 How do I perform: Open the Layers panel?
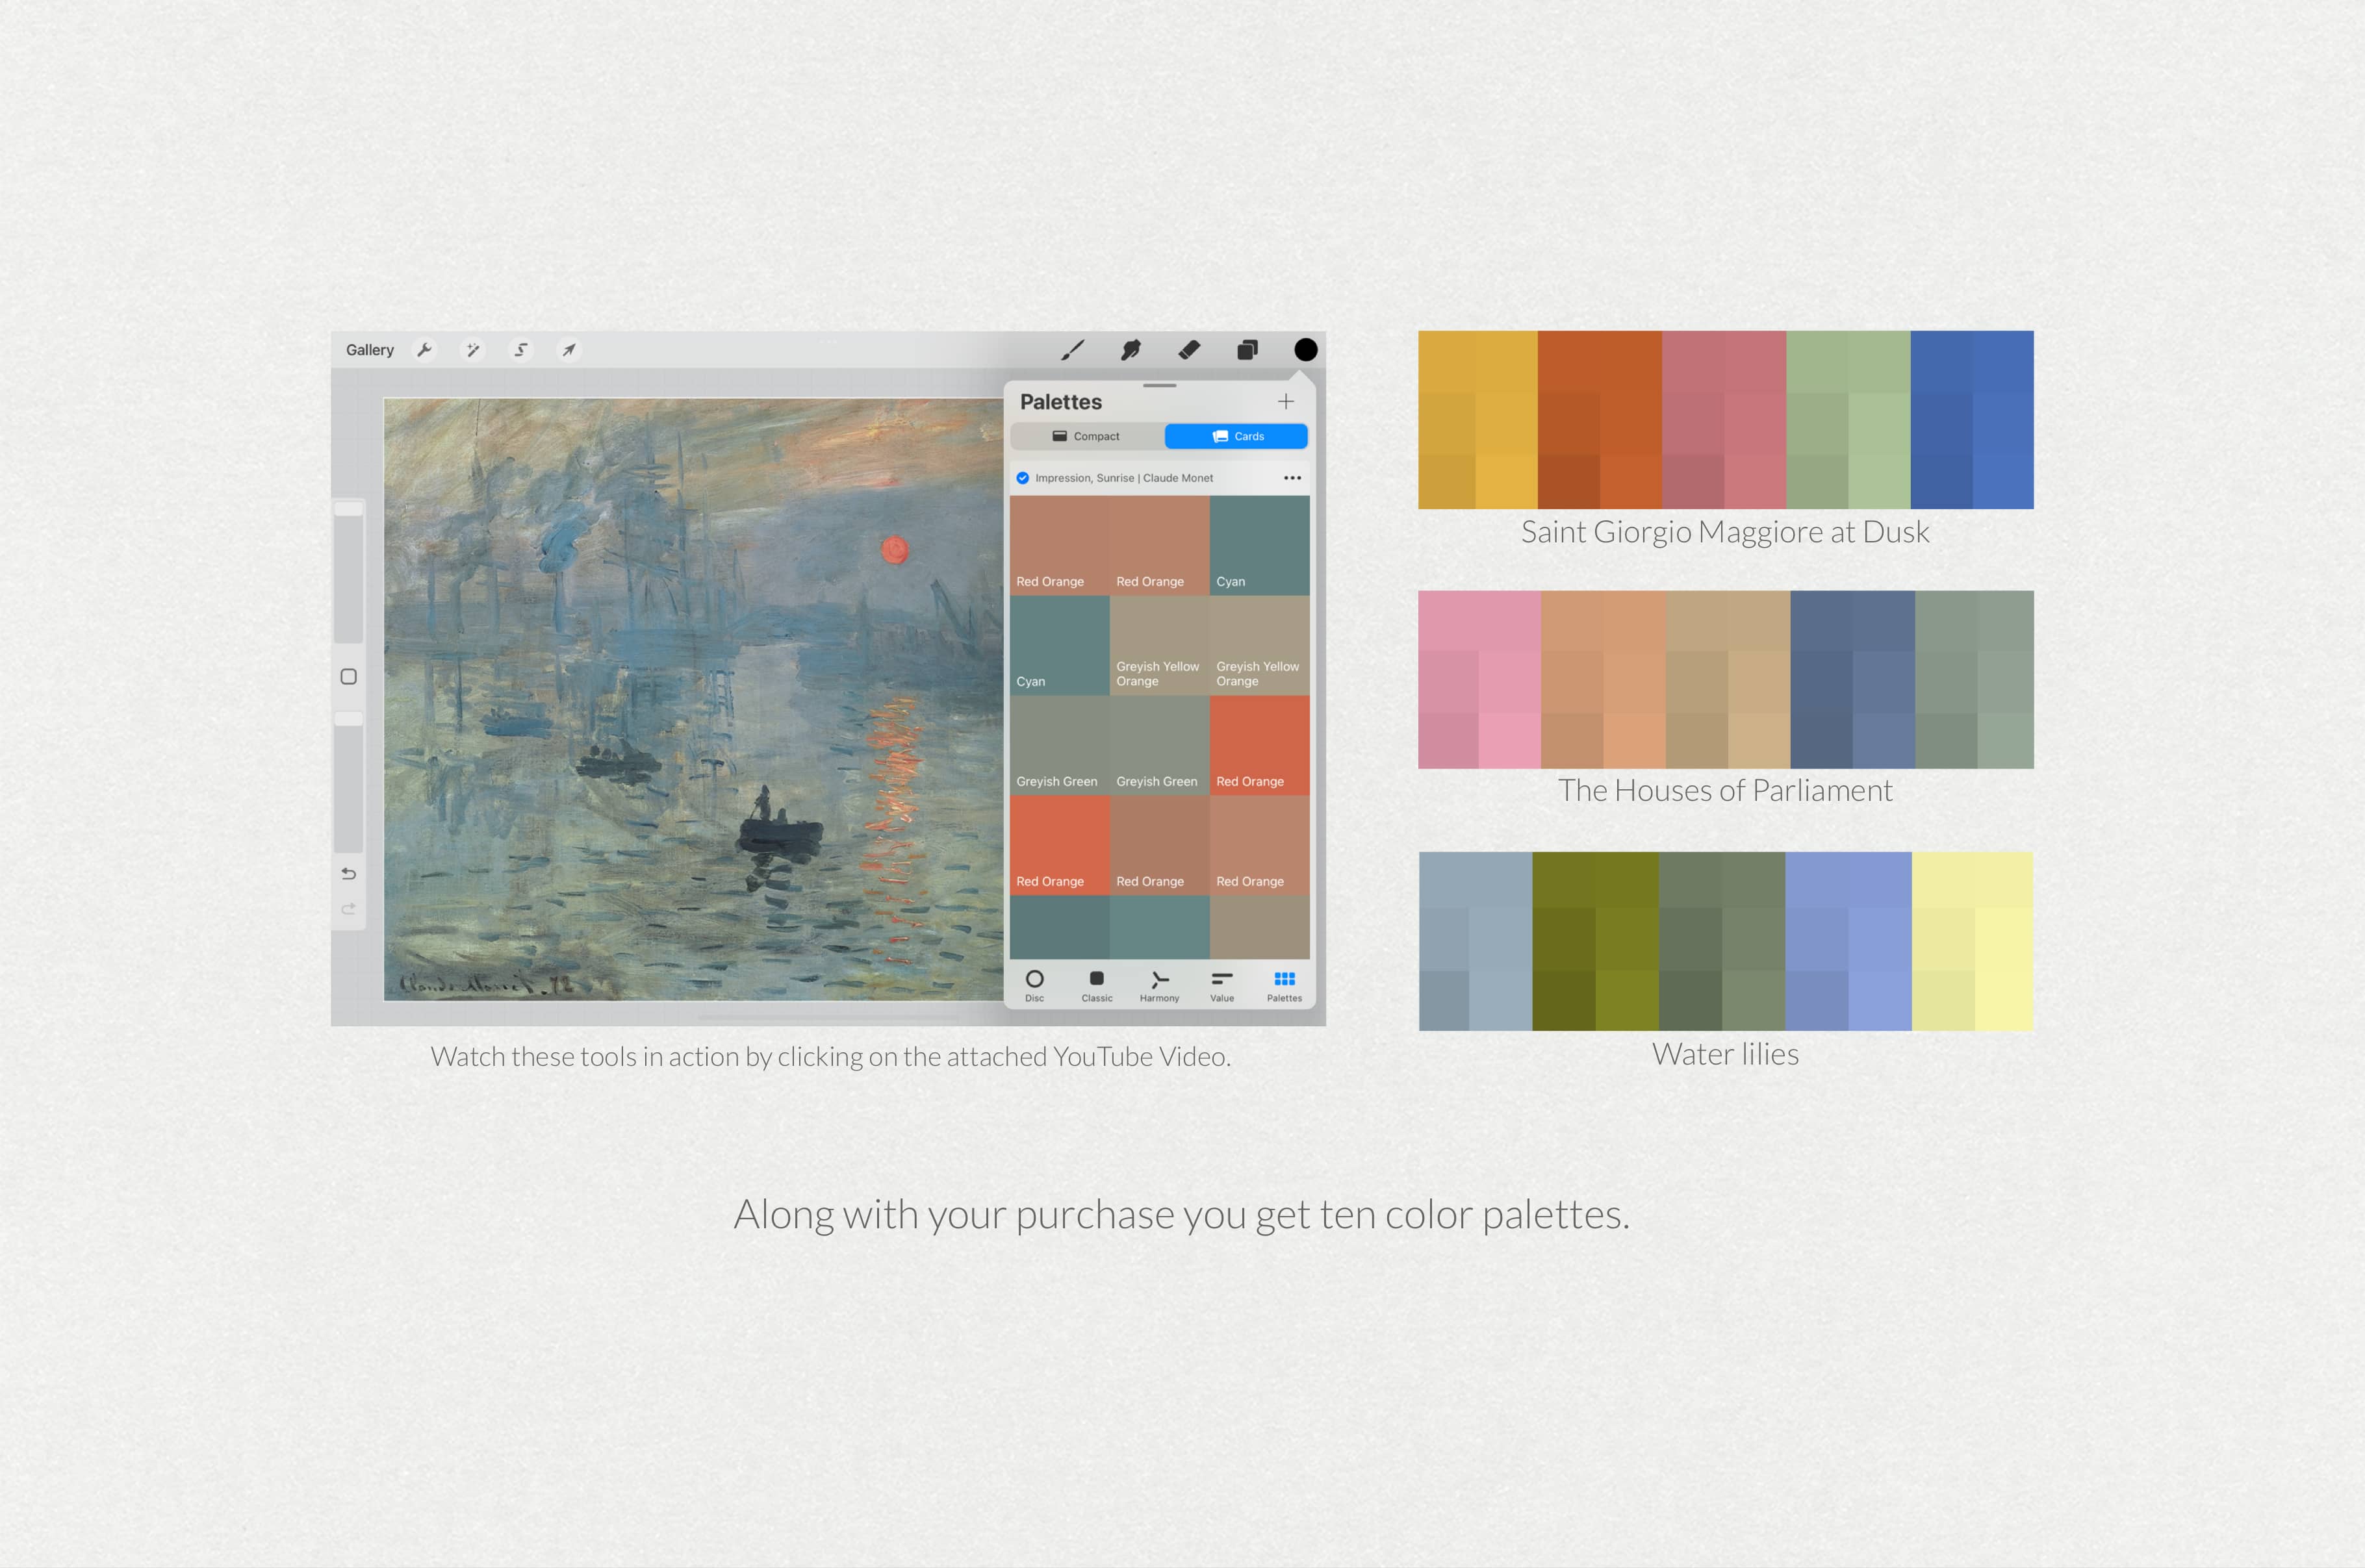pos(1247,350)
